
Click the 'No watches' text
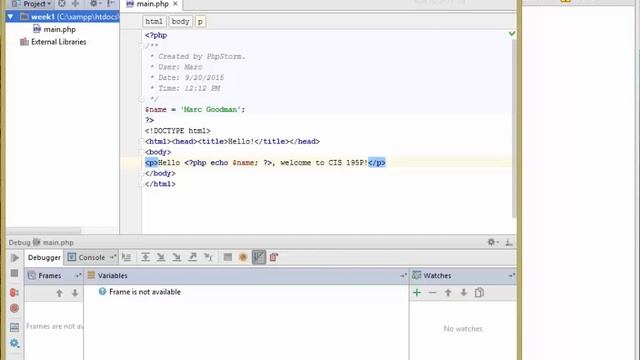pos(463,329)
